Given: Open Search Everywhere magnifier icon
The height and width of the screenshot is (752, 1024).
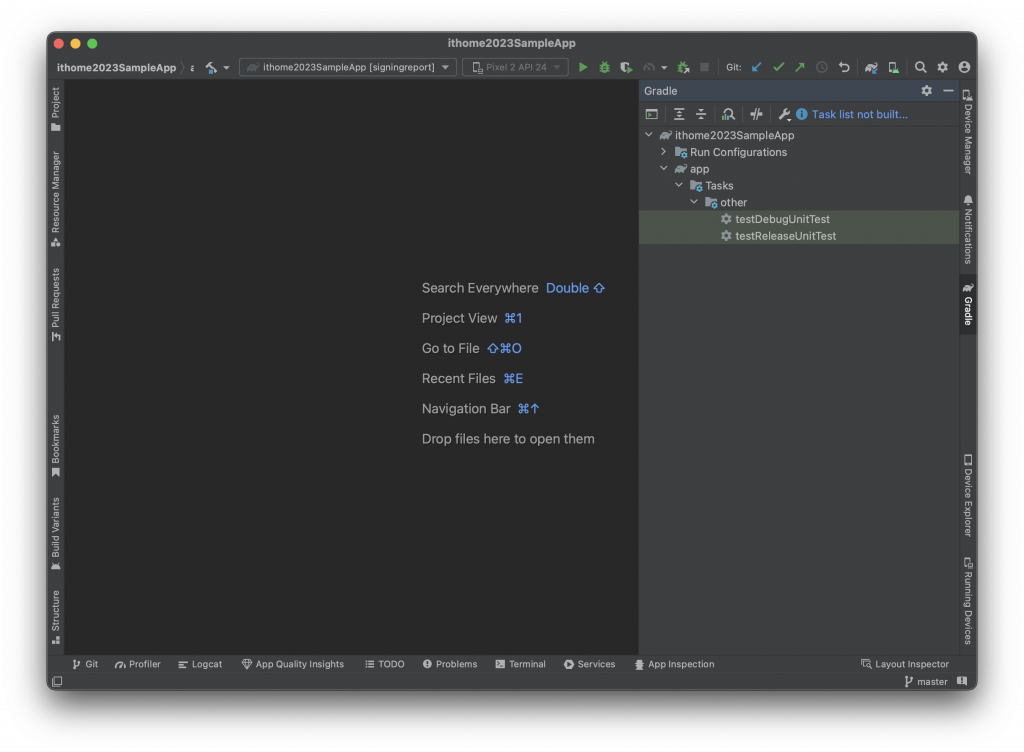Looking at the screenshot, I should coord(920,67).
